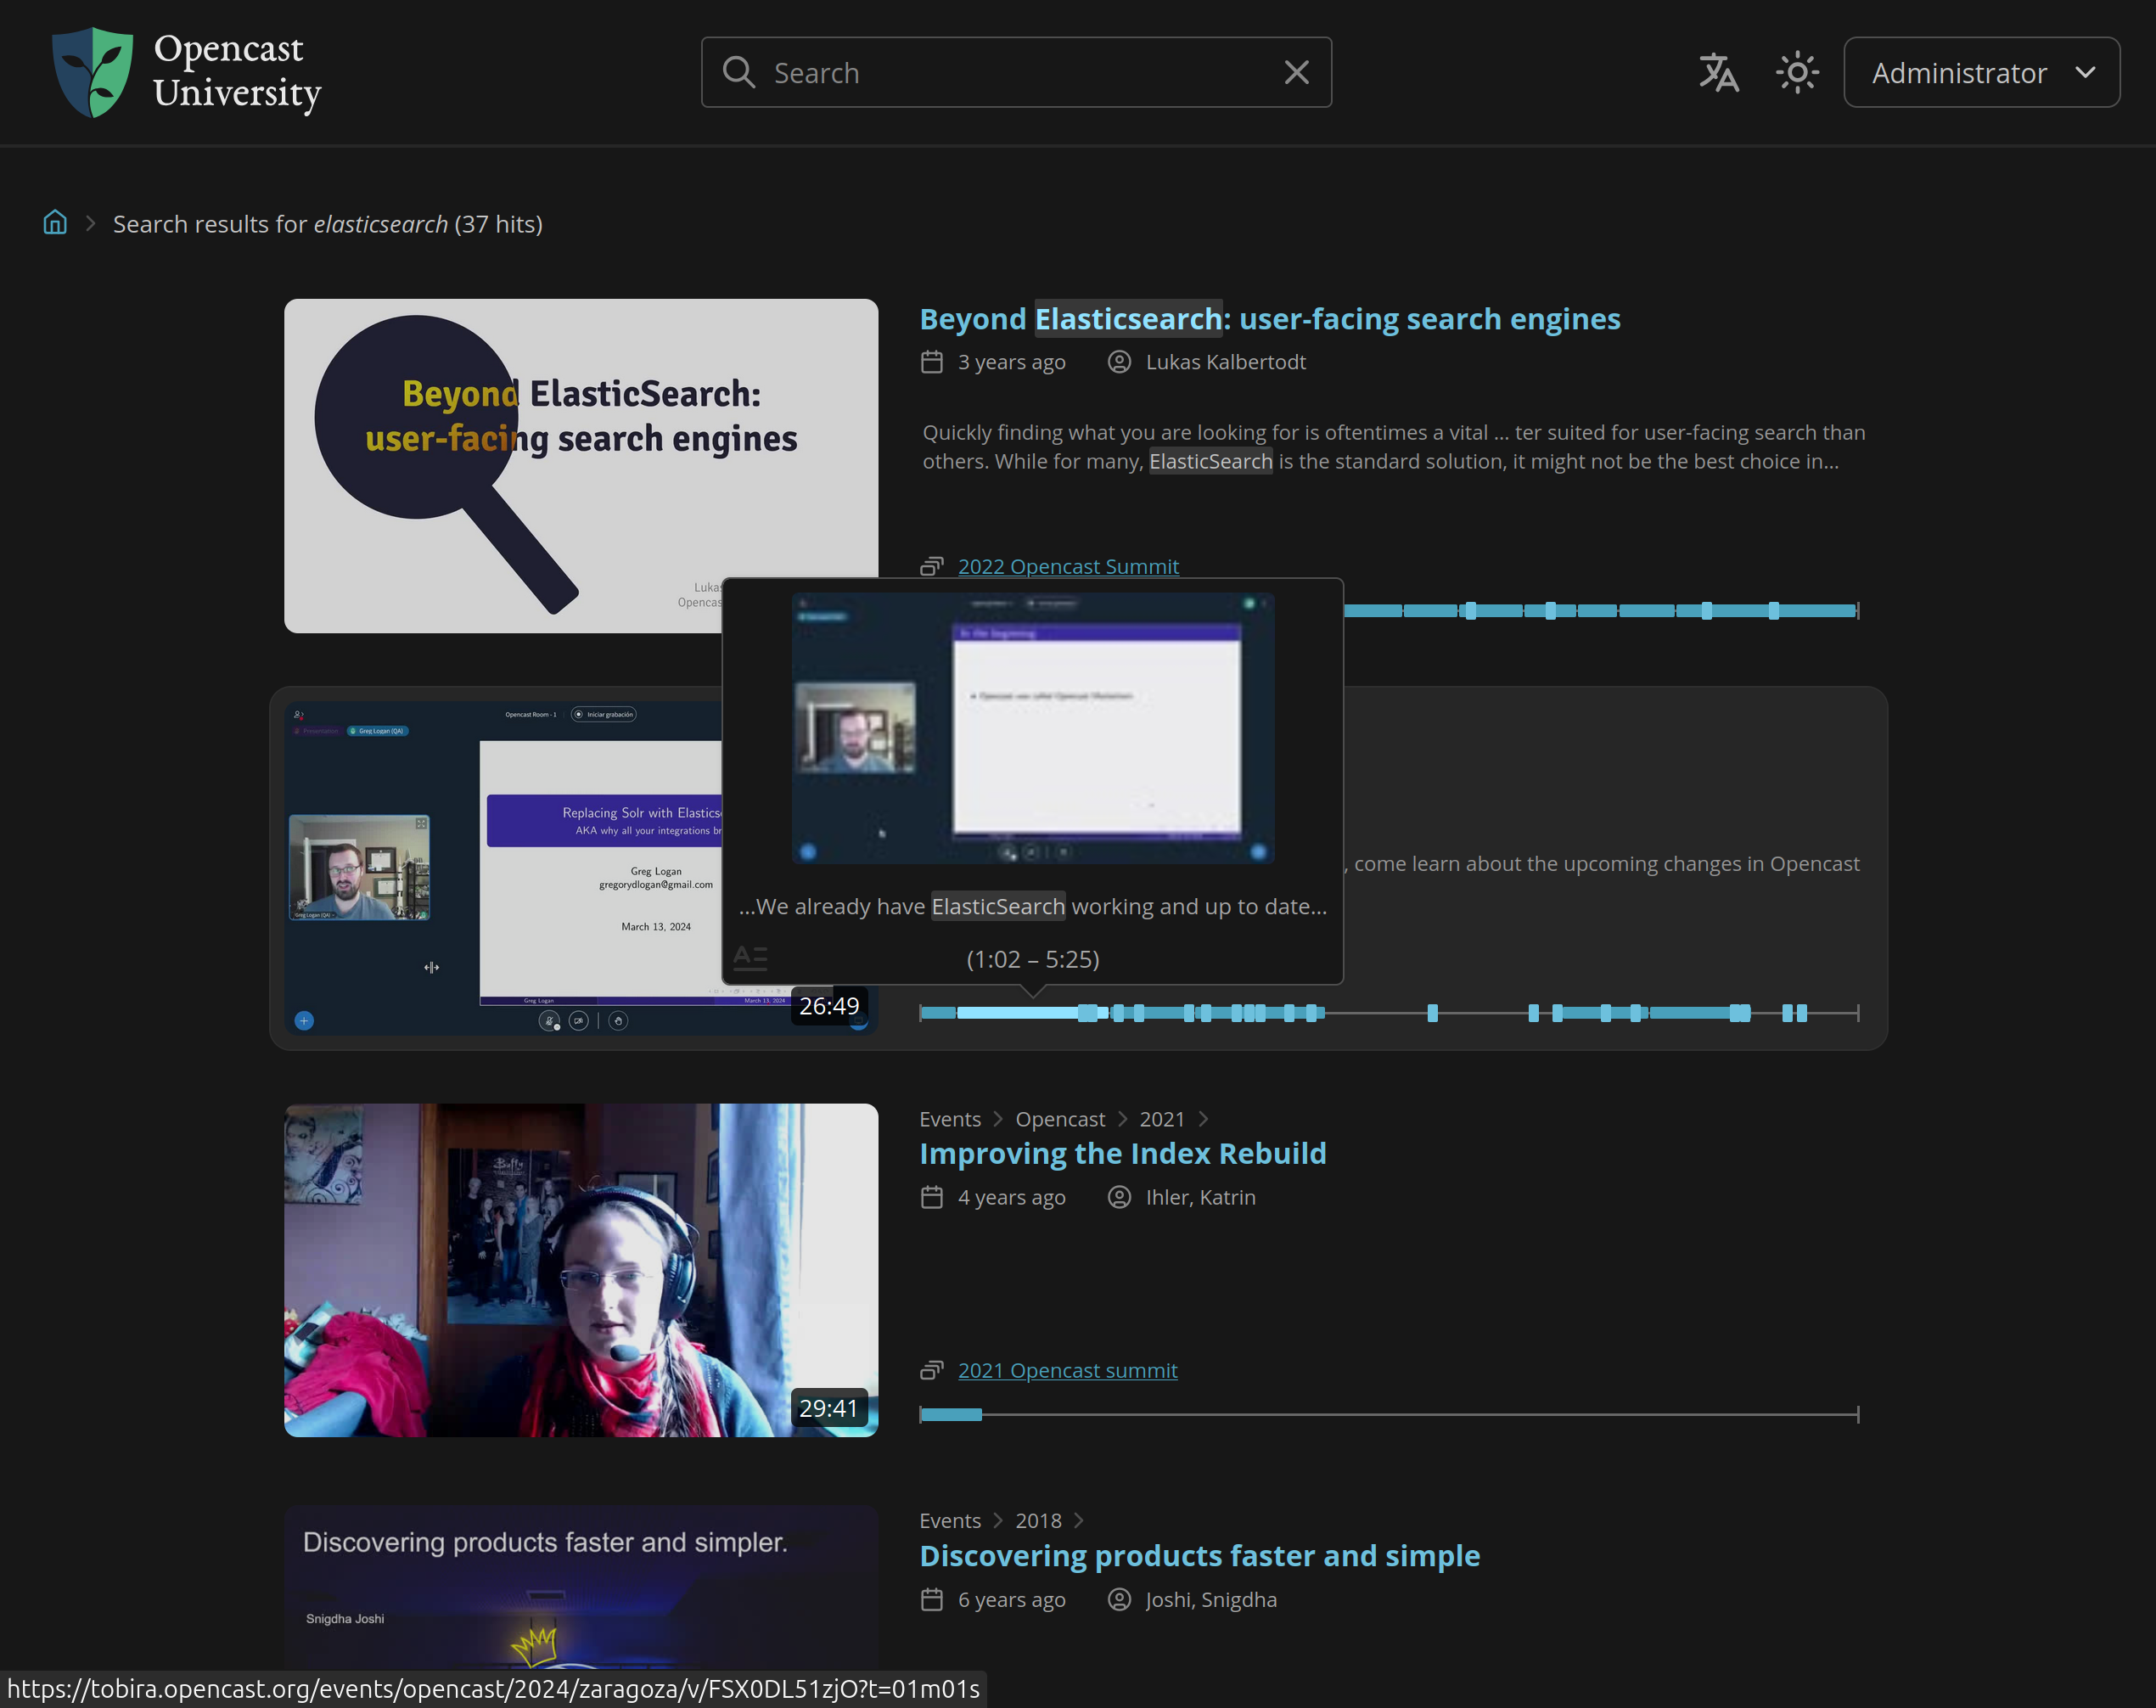This screenshot has height=1708, width=2156.
Task: Click the magnifier search icon
Action: [738, 73]
